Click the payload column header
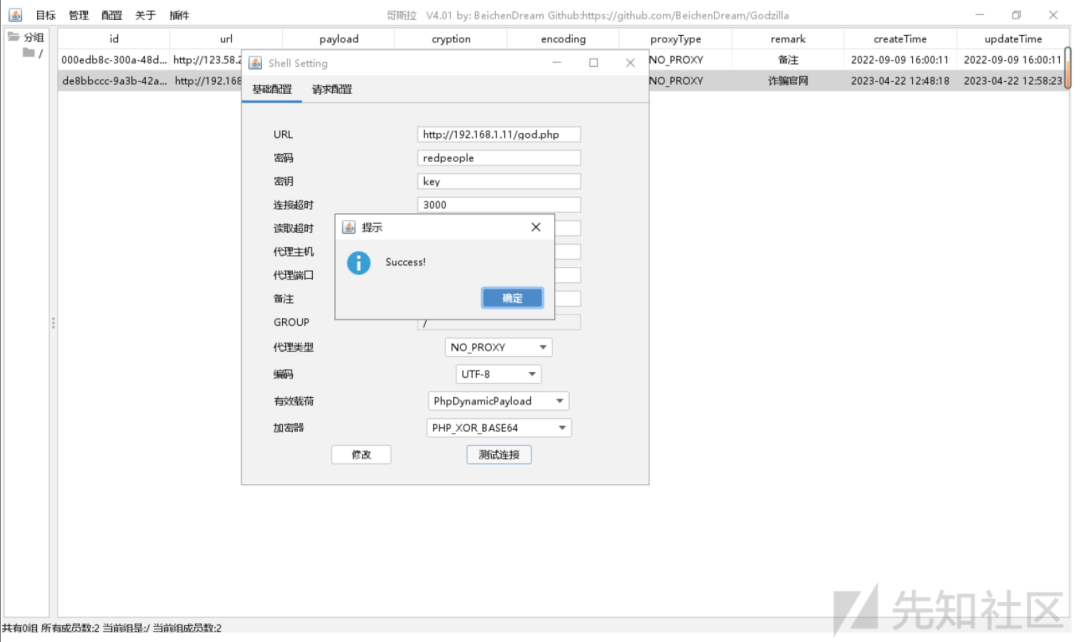 [339, 39]
